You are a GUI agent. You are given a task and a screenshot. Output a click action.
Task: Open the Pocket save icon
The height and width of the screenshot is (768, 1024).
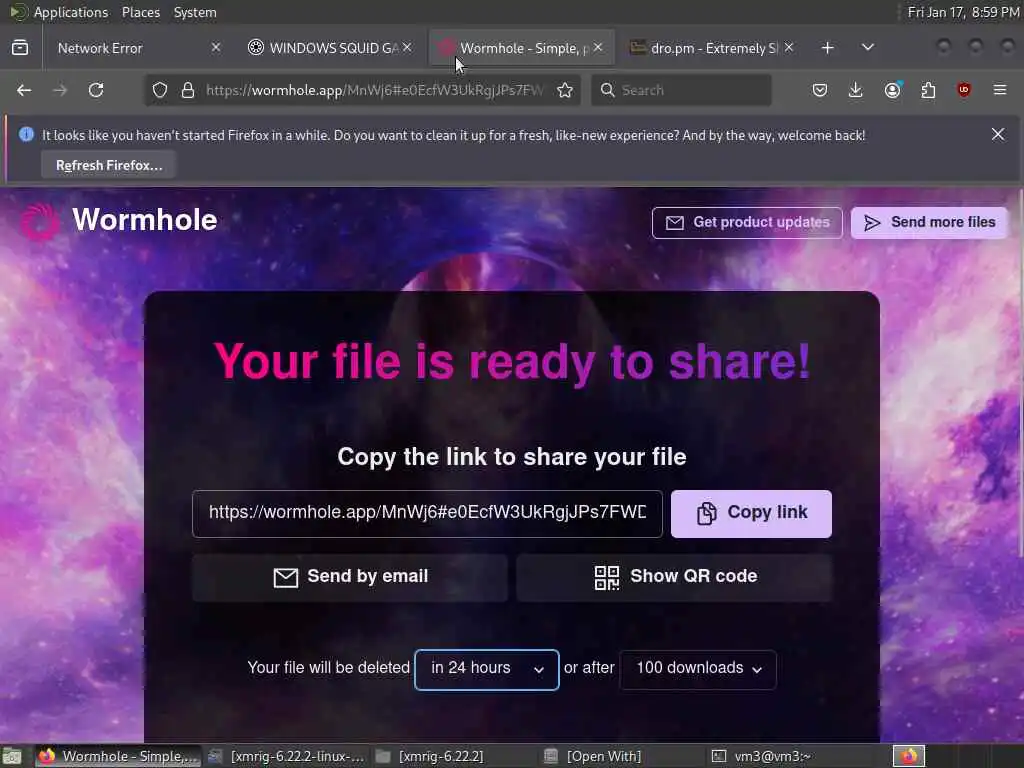coord(820,90)
